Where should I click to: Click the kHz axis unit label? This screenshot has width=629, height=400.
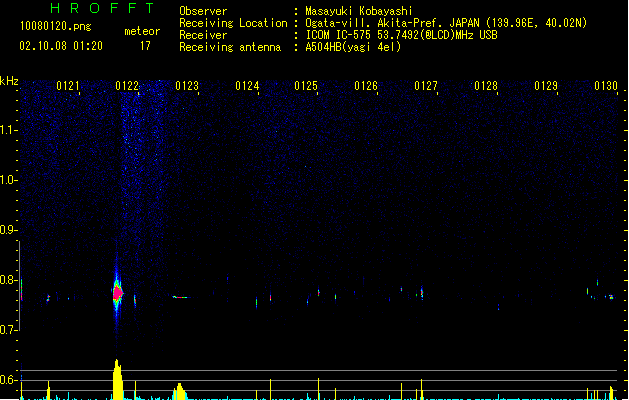tap(9, 81)
